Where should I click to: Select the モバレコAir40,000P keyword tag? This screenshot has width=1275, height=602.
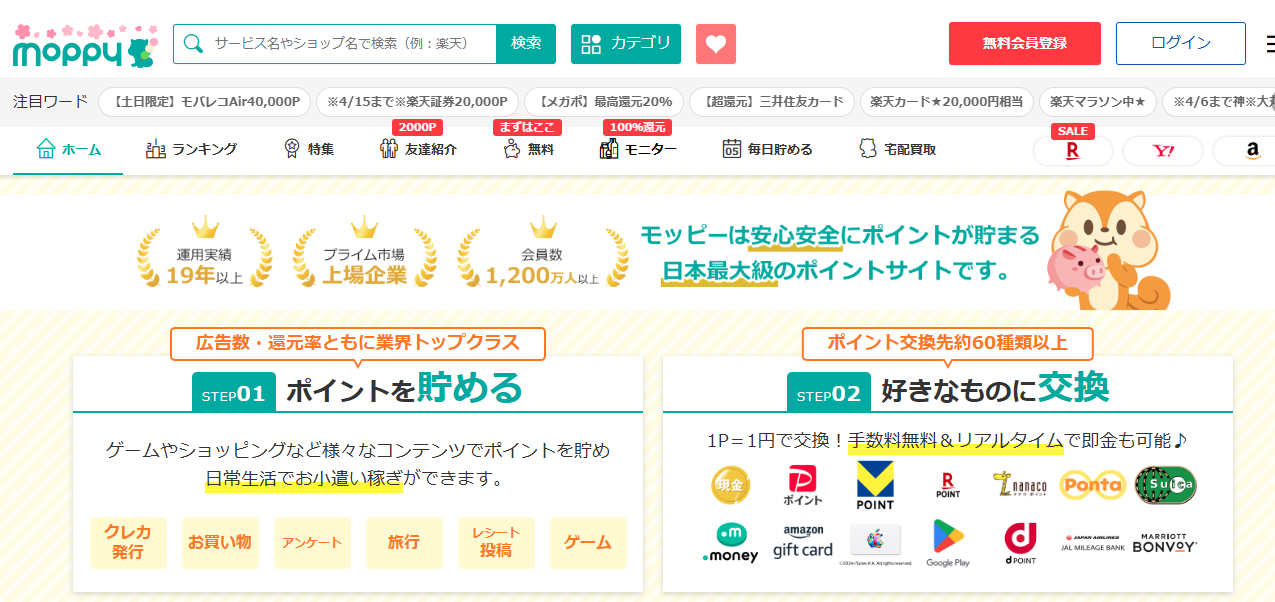click(x=205, y=102)
